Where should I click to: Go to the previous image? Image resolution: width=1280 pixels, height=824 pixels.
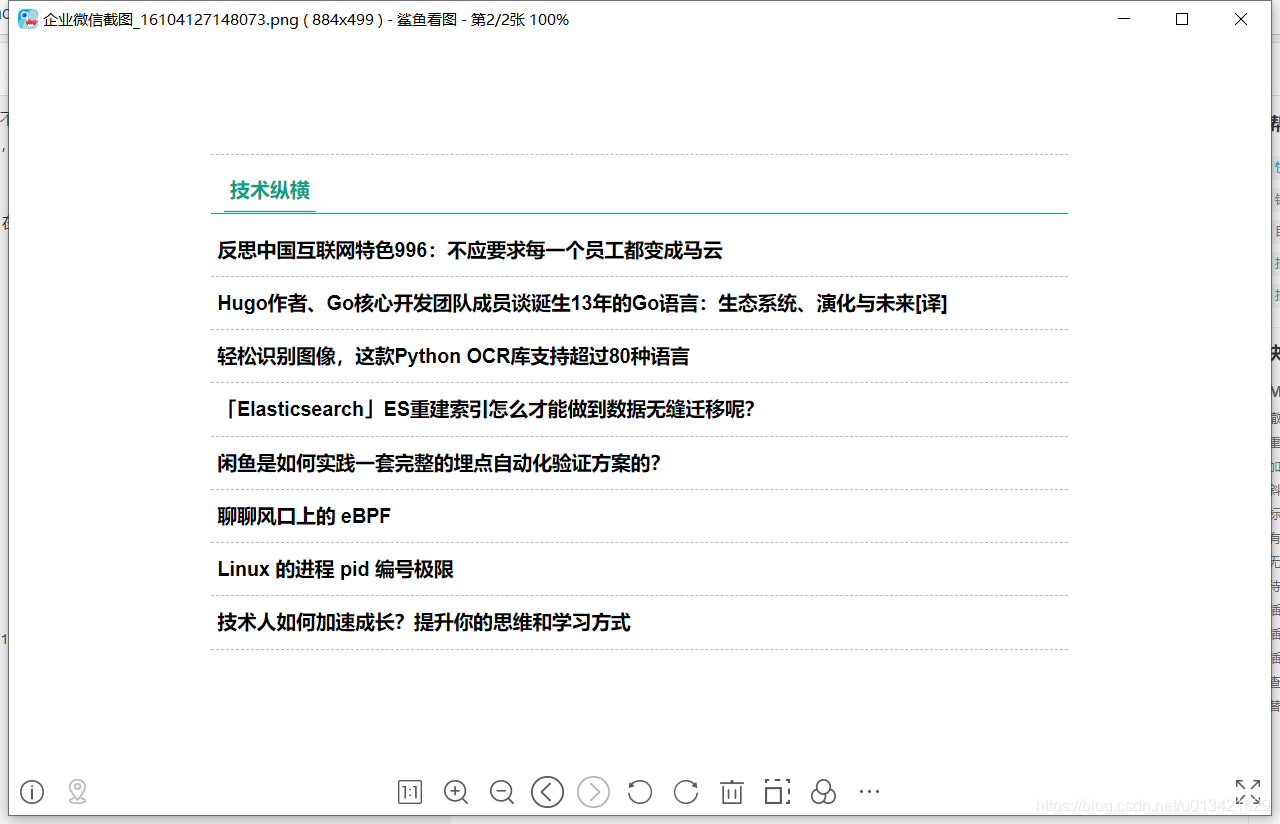pos(547,792)
